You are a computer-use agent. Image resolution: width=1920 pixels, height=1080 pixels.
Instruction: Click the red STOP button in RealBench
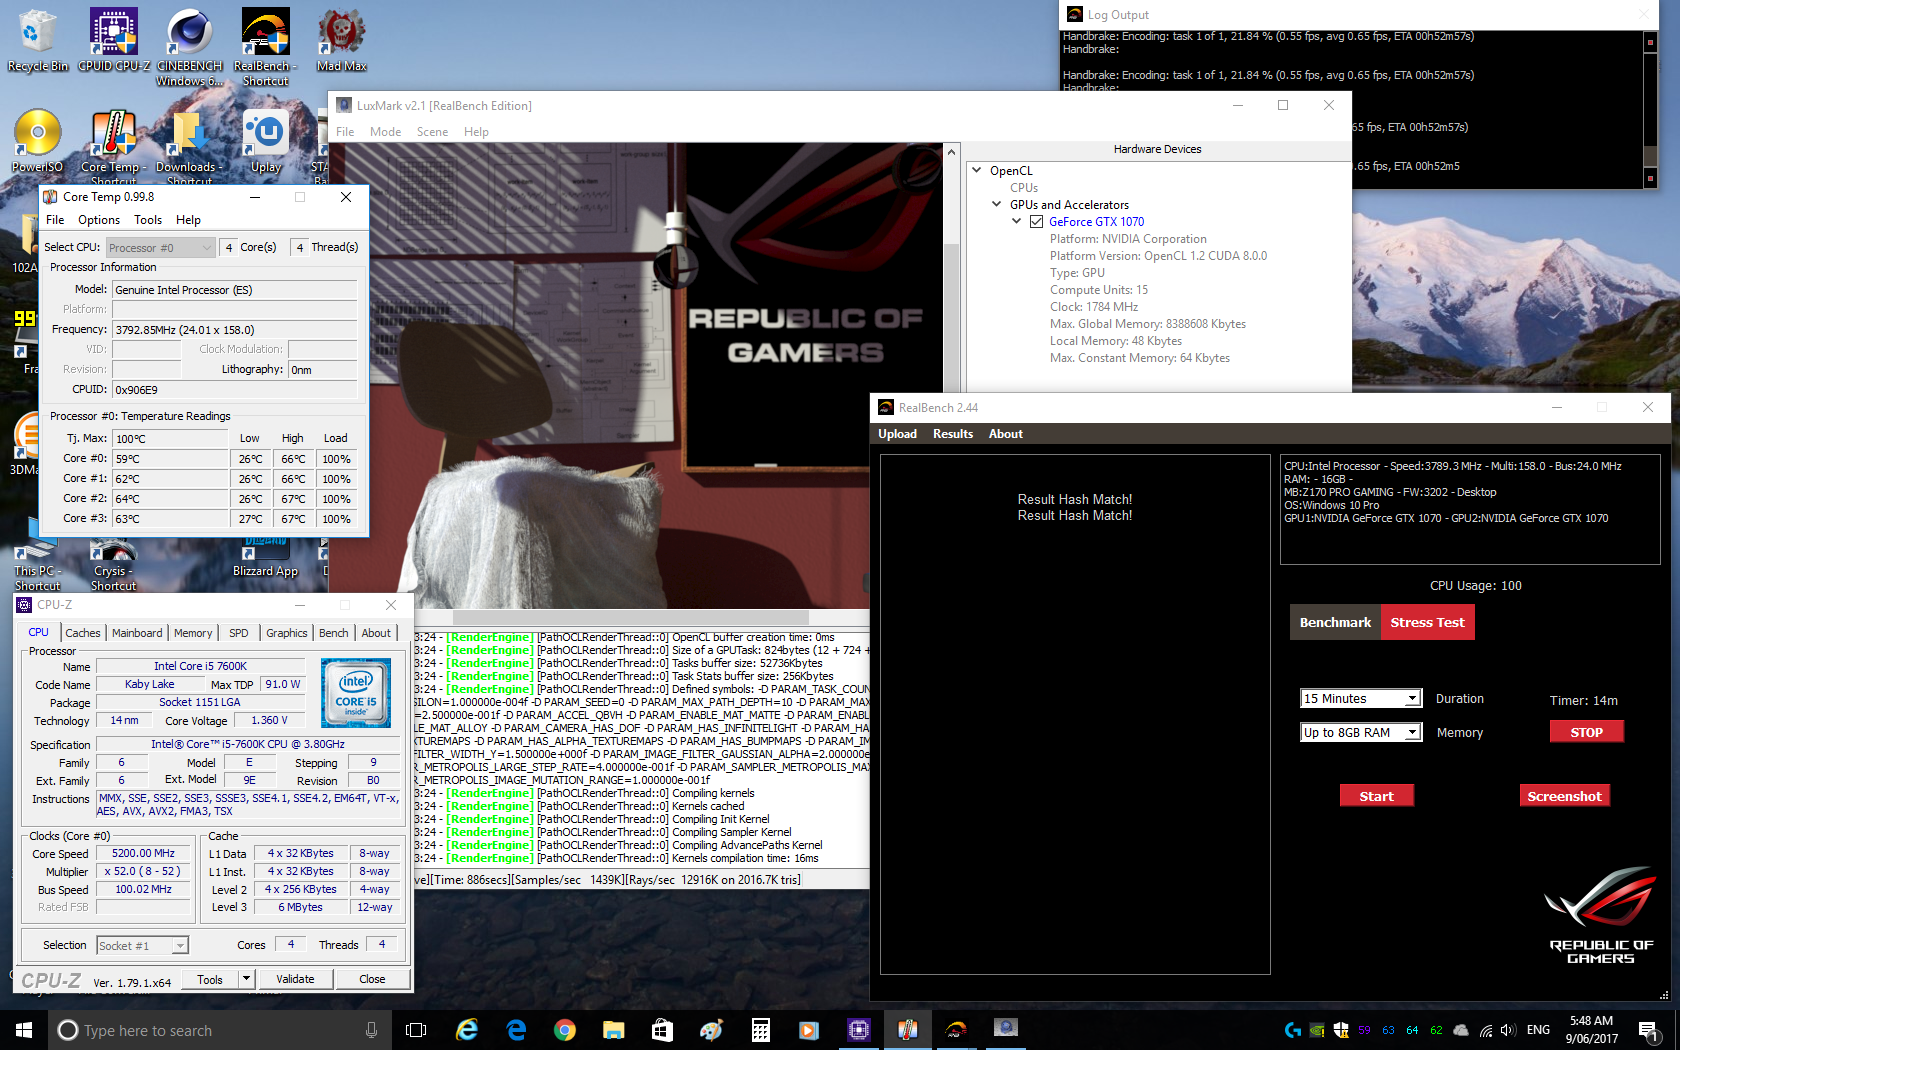click(1586, 732)
